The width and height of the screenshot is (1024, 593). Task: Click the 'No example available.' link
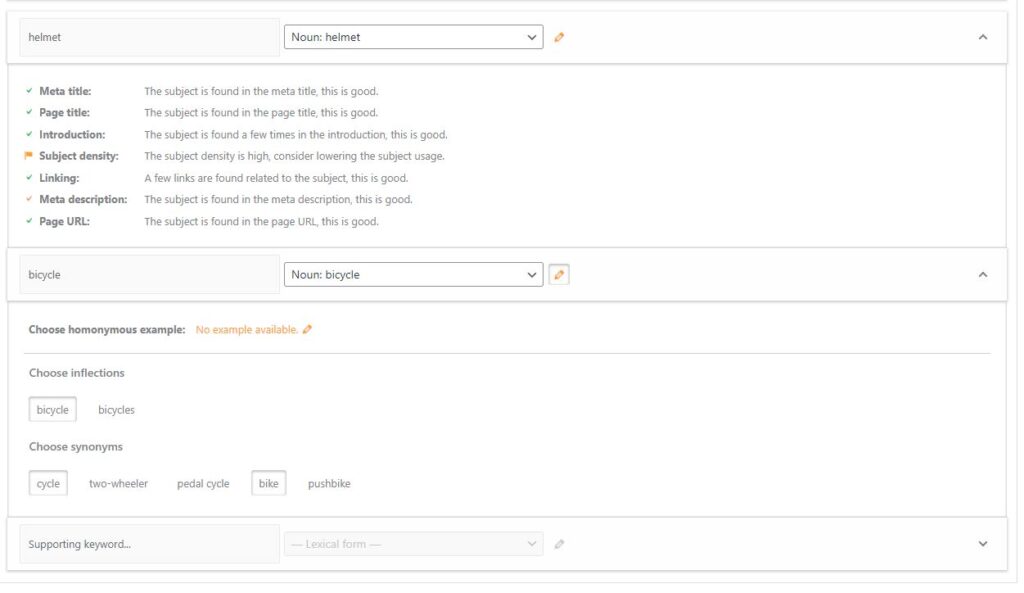247,330
